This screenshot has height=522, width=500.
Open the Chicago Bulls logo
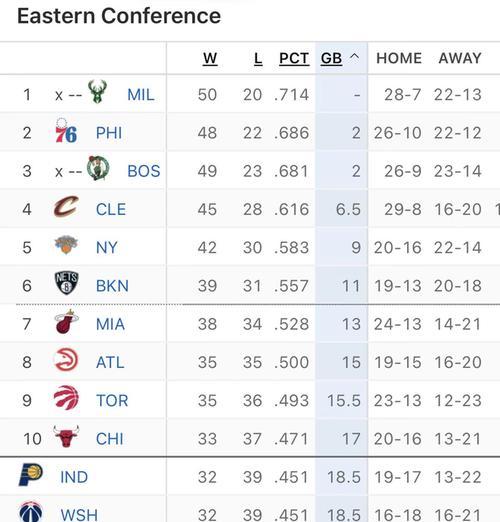(66, 436)
